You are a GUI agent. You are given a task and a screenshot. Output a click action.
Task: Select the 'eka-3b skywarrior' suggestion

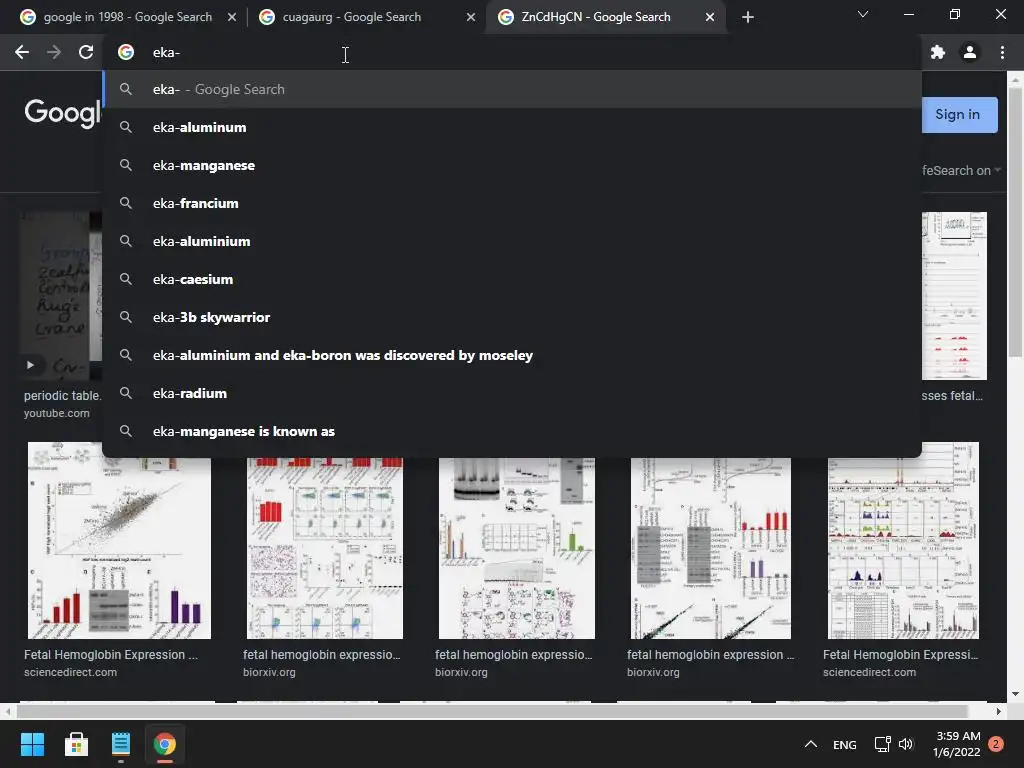tap(512, 317)
